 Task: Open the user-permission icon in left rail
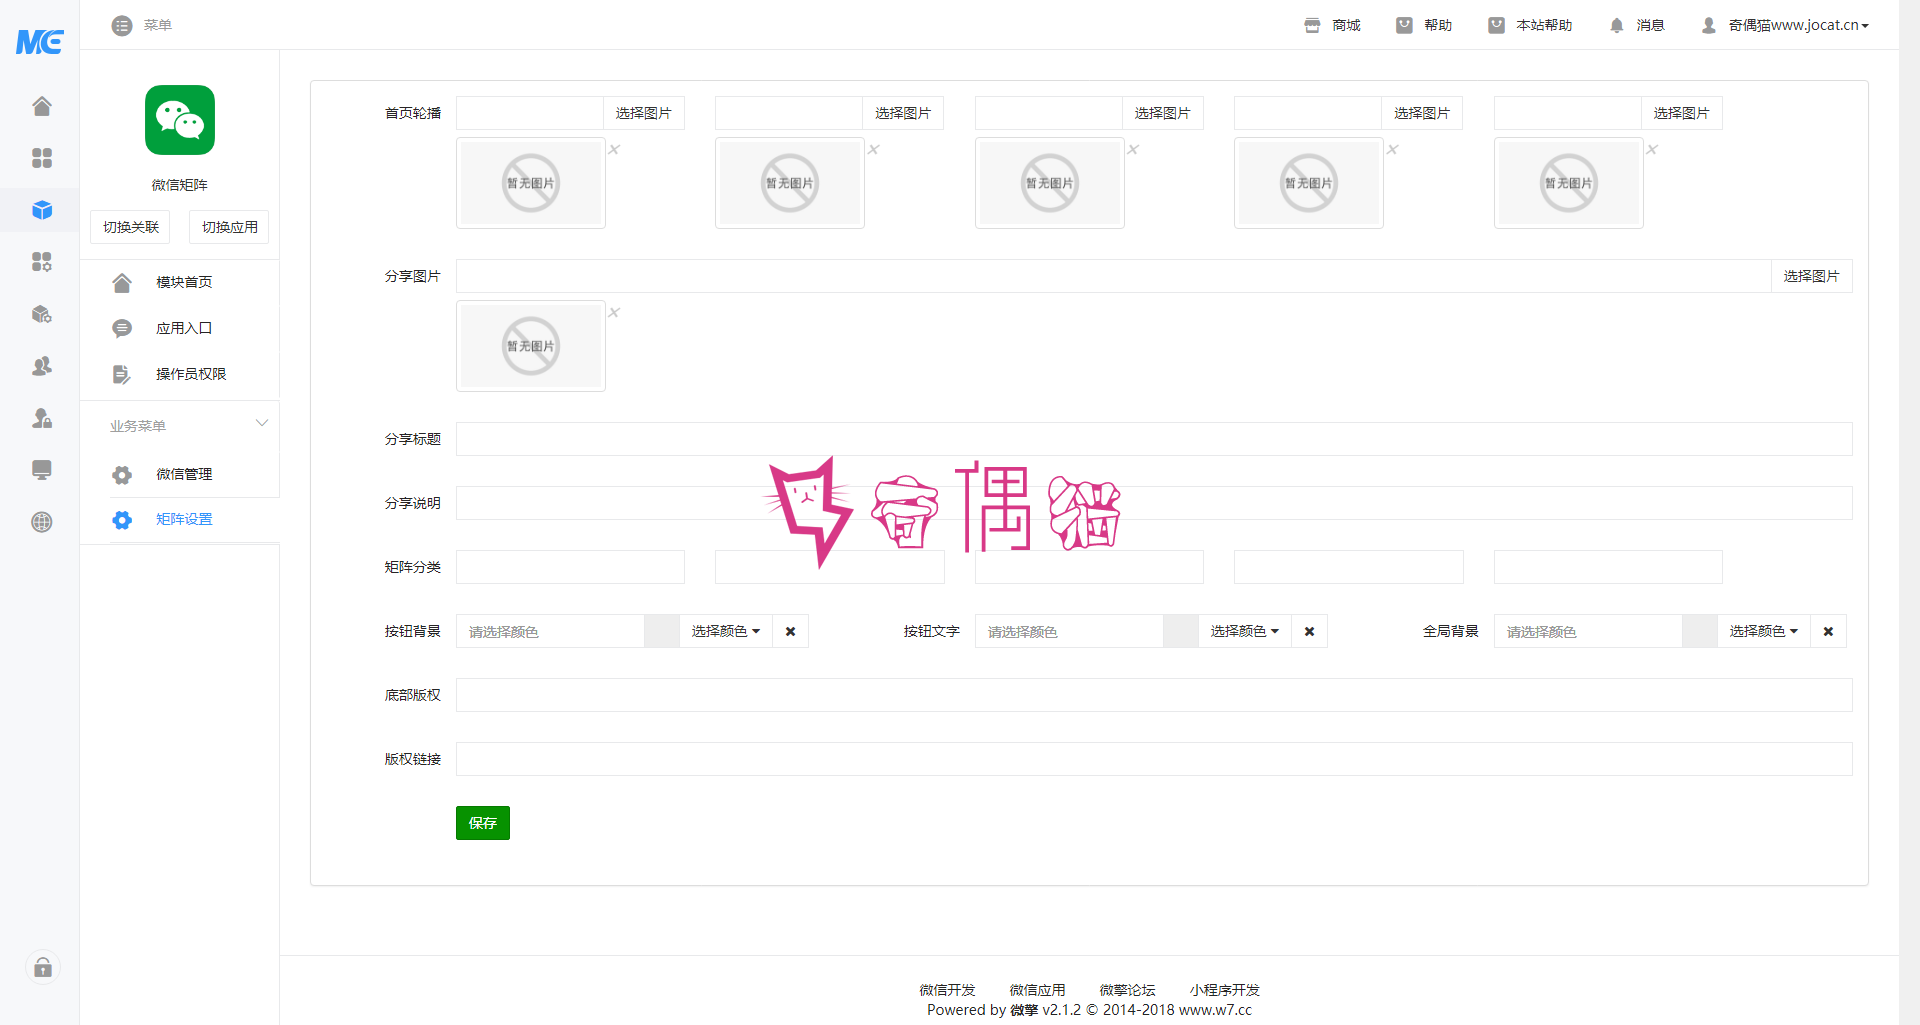(x=41, y=418)
